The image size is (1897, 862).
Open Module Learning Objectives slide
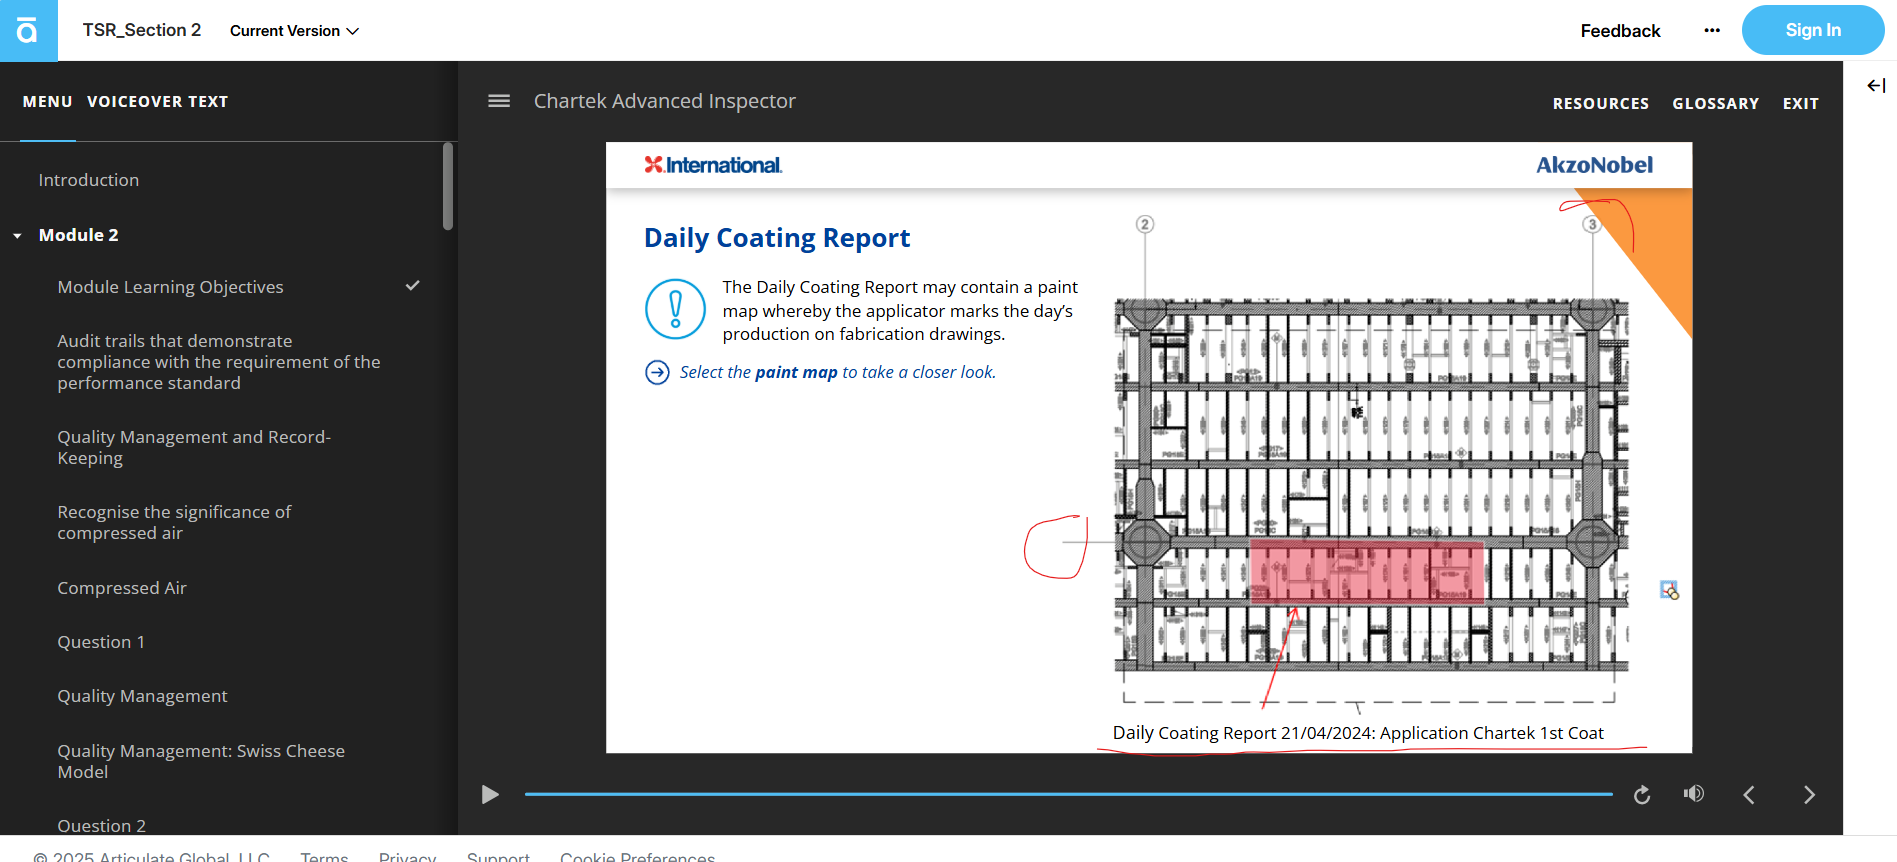coord(171,287)
